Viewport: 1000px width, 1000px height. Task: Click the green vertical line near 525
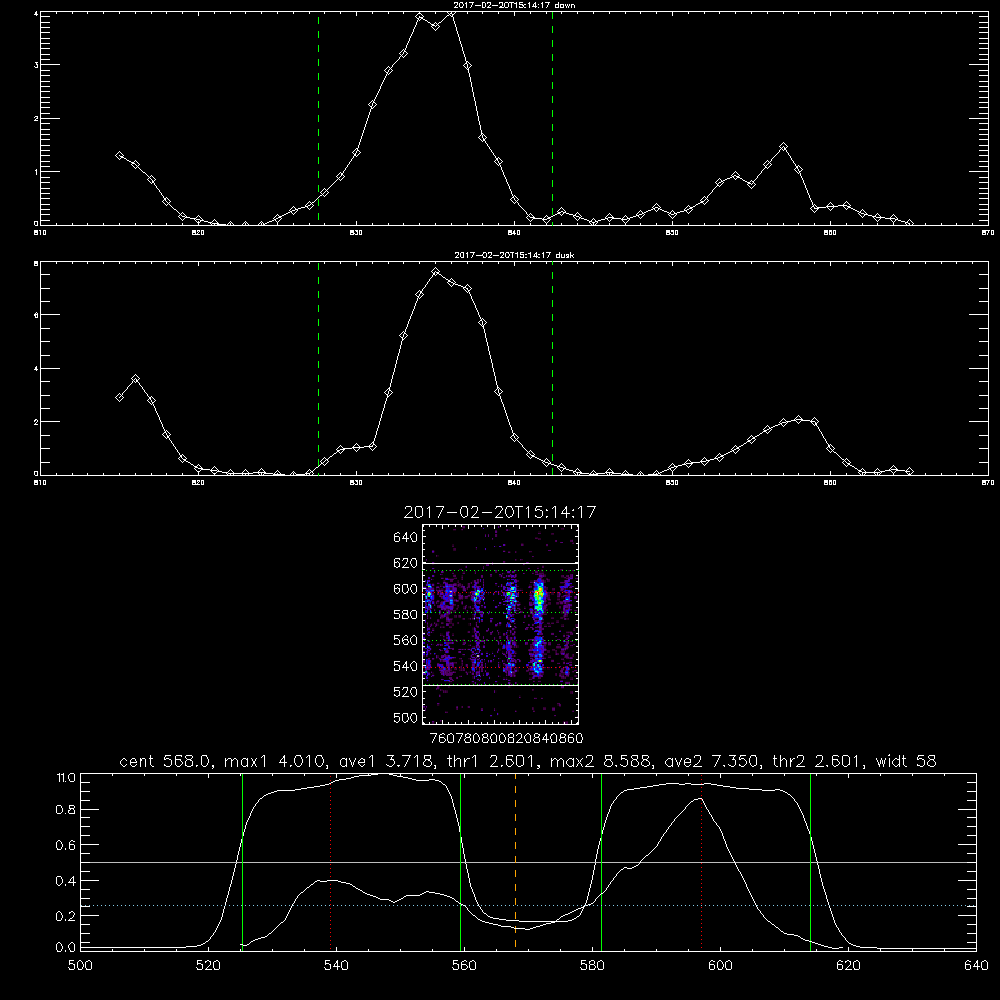[242, 861]
